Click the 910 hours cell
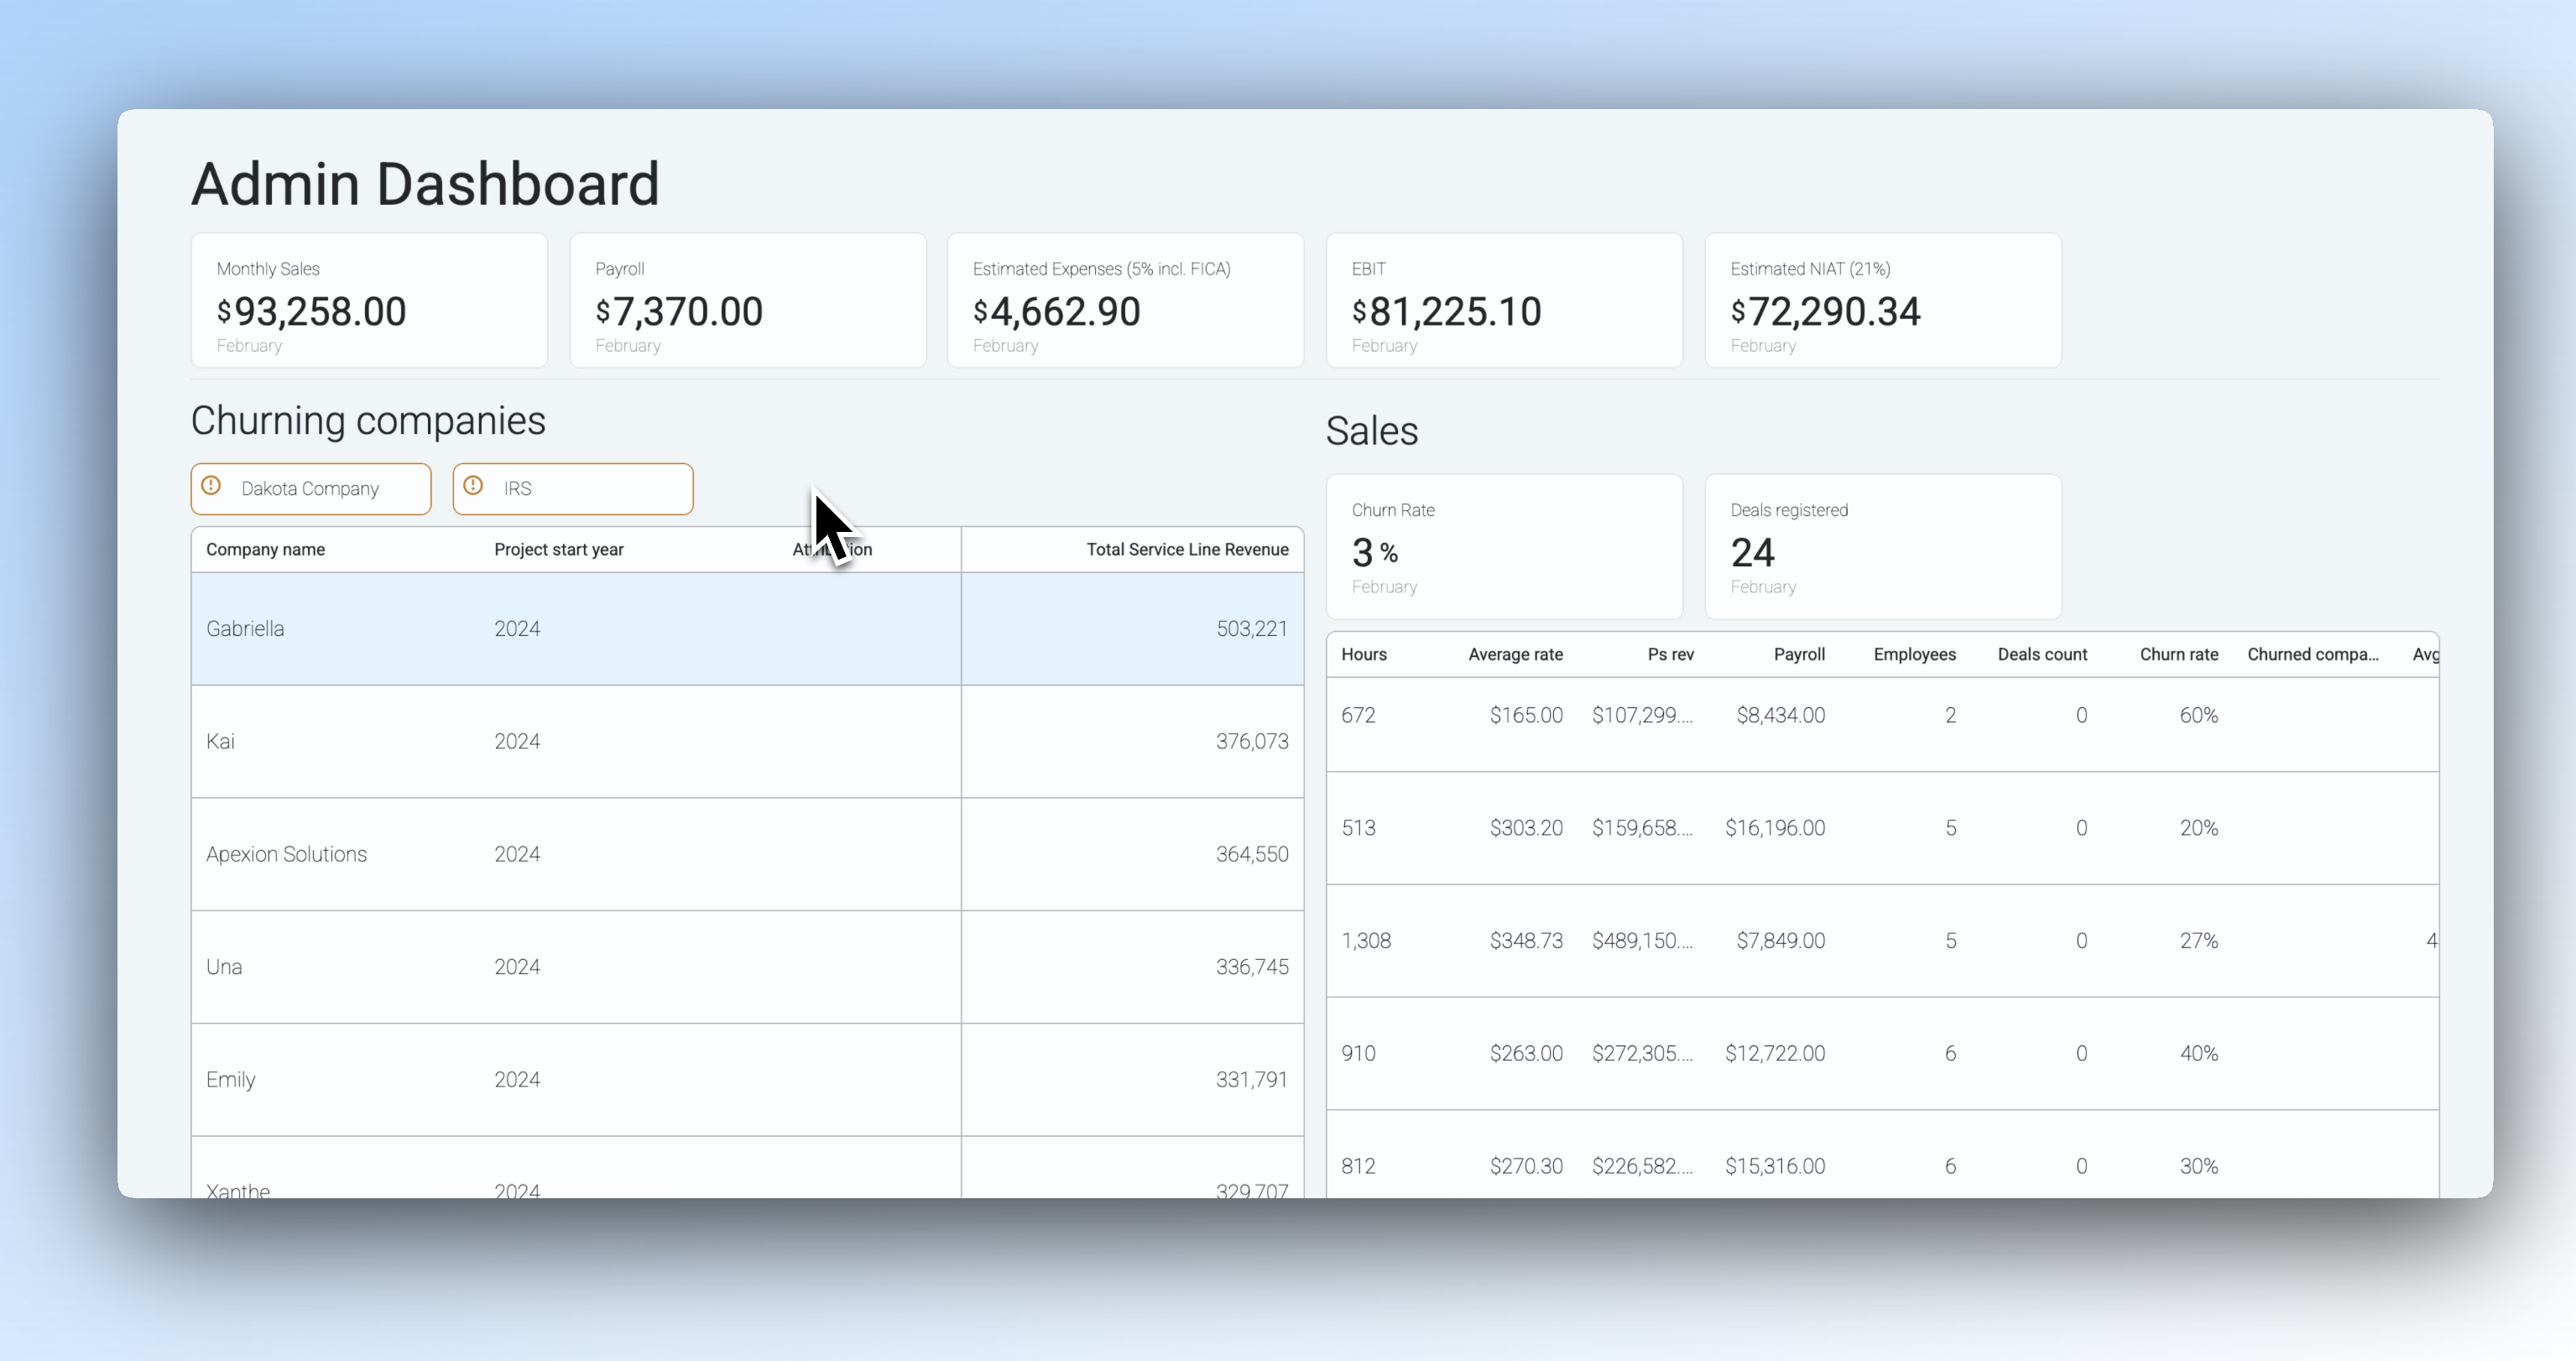 (x=1358, y=1054)
